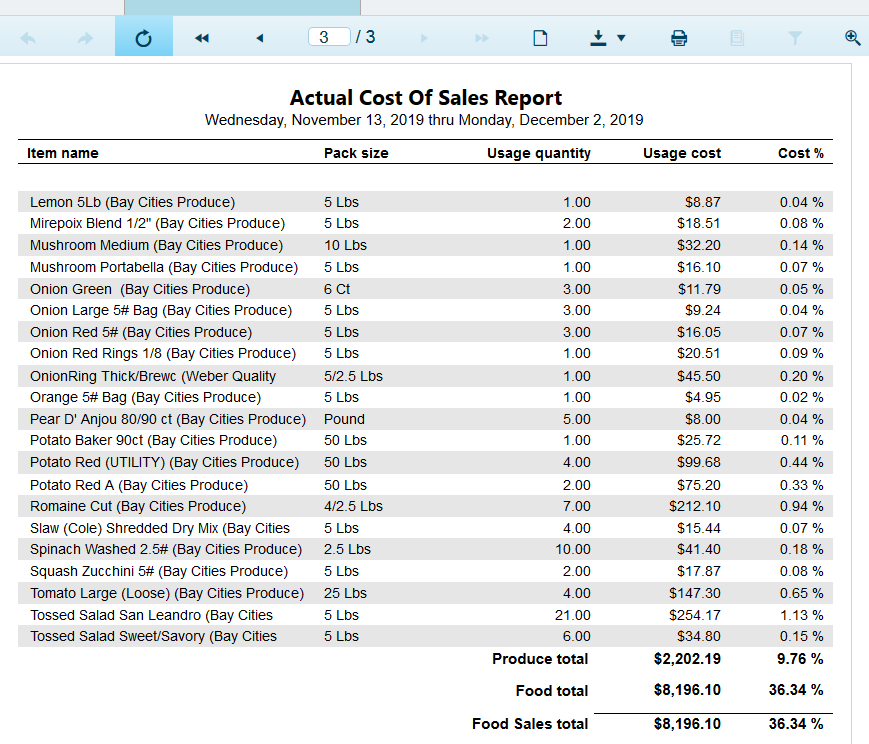This screenshot has height=744, width=869.
Task: Jump to the first page of the report
Action: [202, 37]
